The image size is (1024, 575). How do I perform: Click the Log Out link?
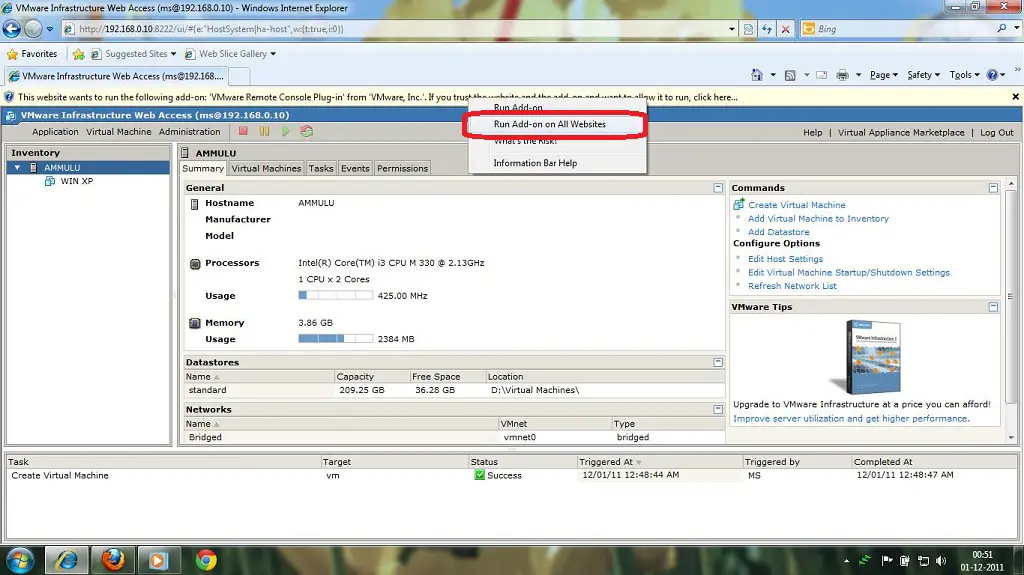997,133
